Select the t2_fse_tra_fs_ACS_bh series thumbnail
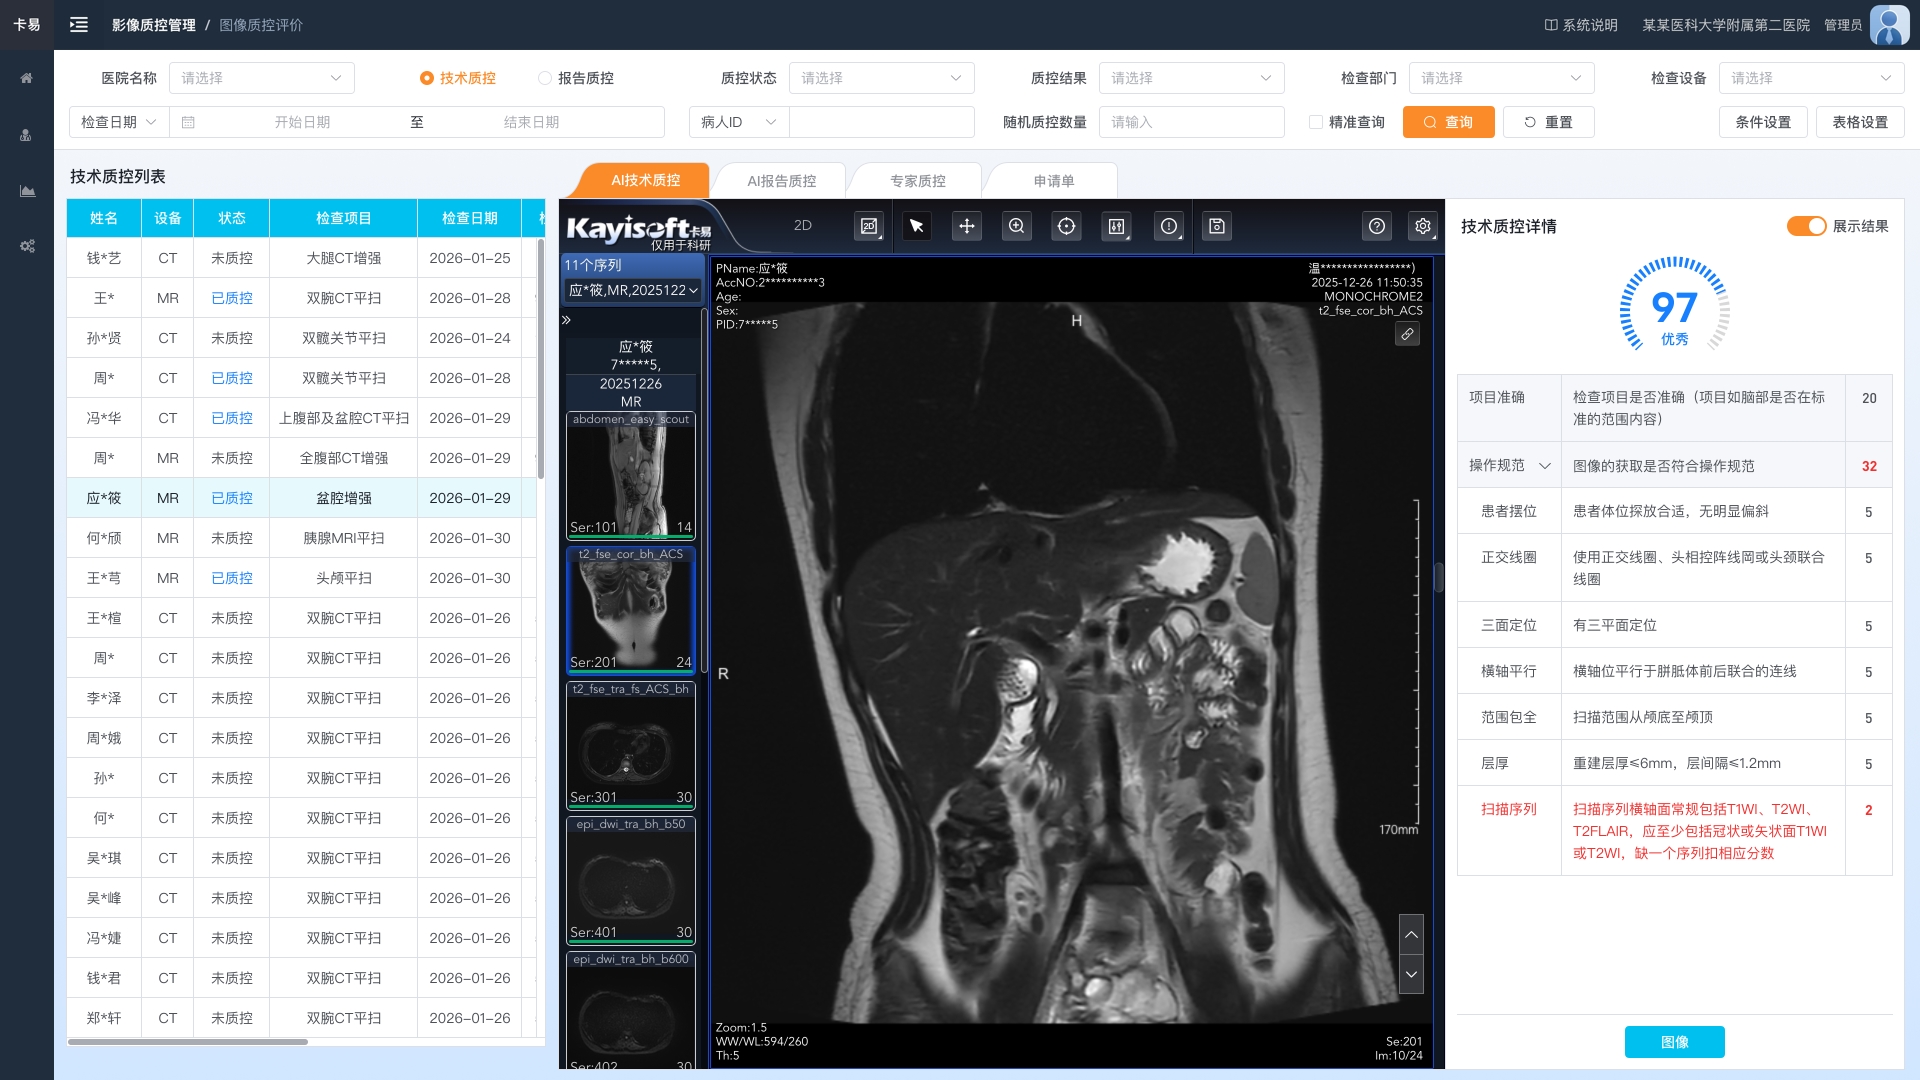This screenshot has width=1920, height=1080. click(630, 745)
